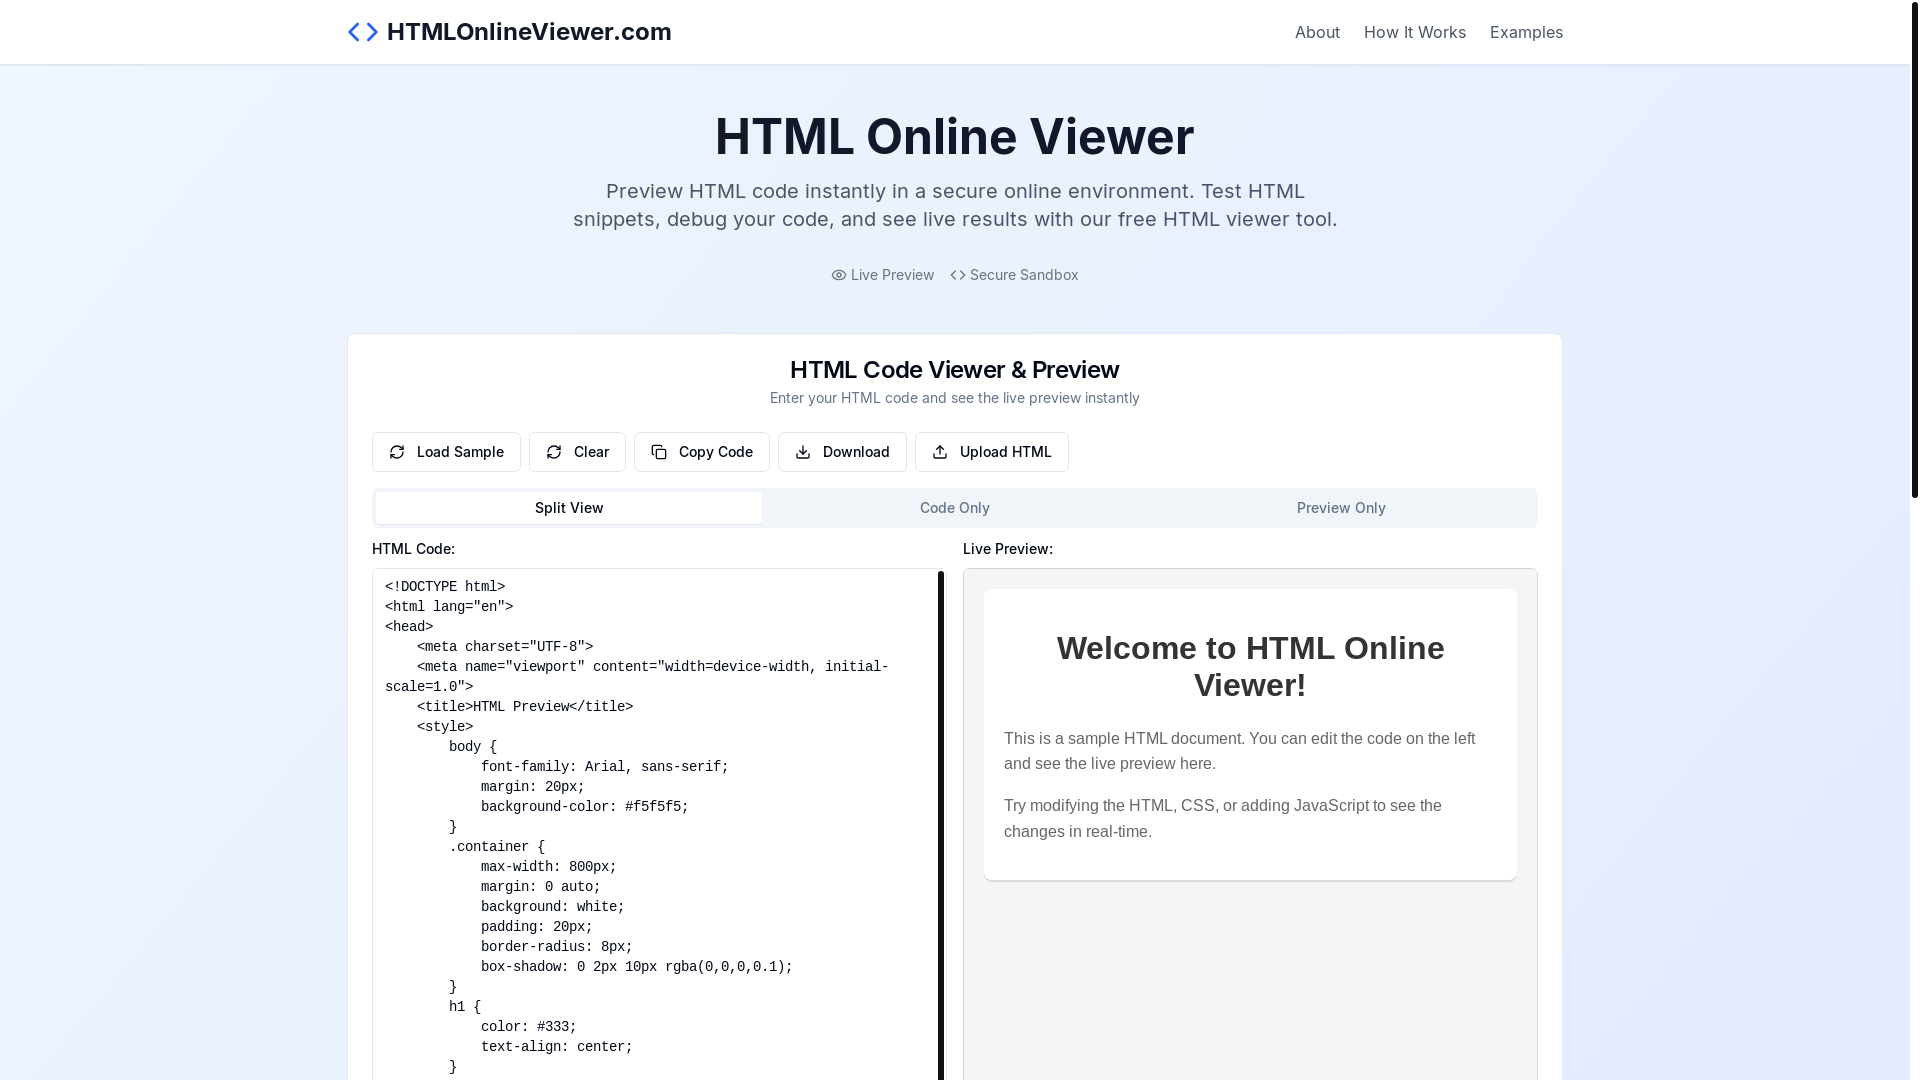Switch to the Code Only tab
Screen dimensions: 1920x1080
(x=955, y=508)
